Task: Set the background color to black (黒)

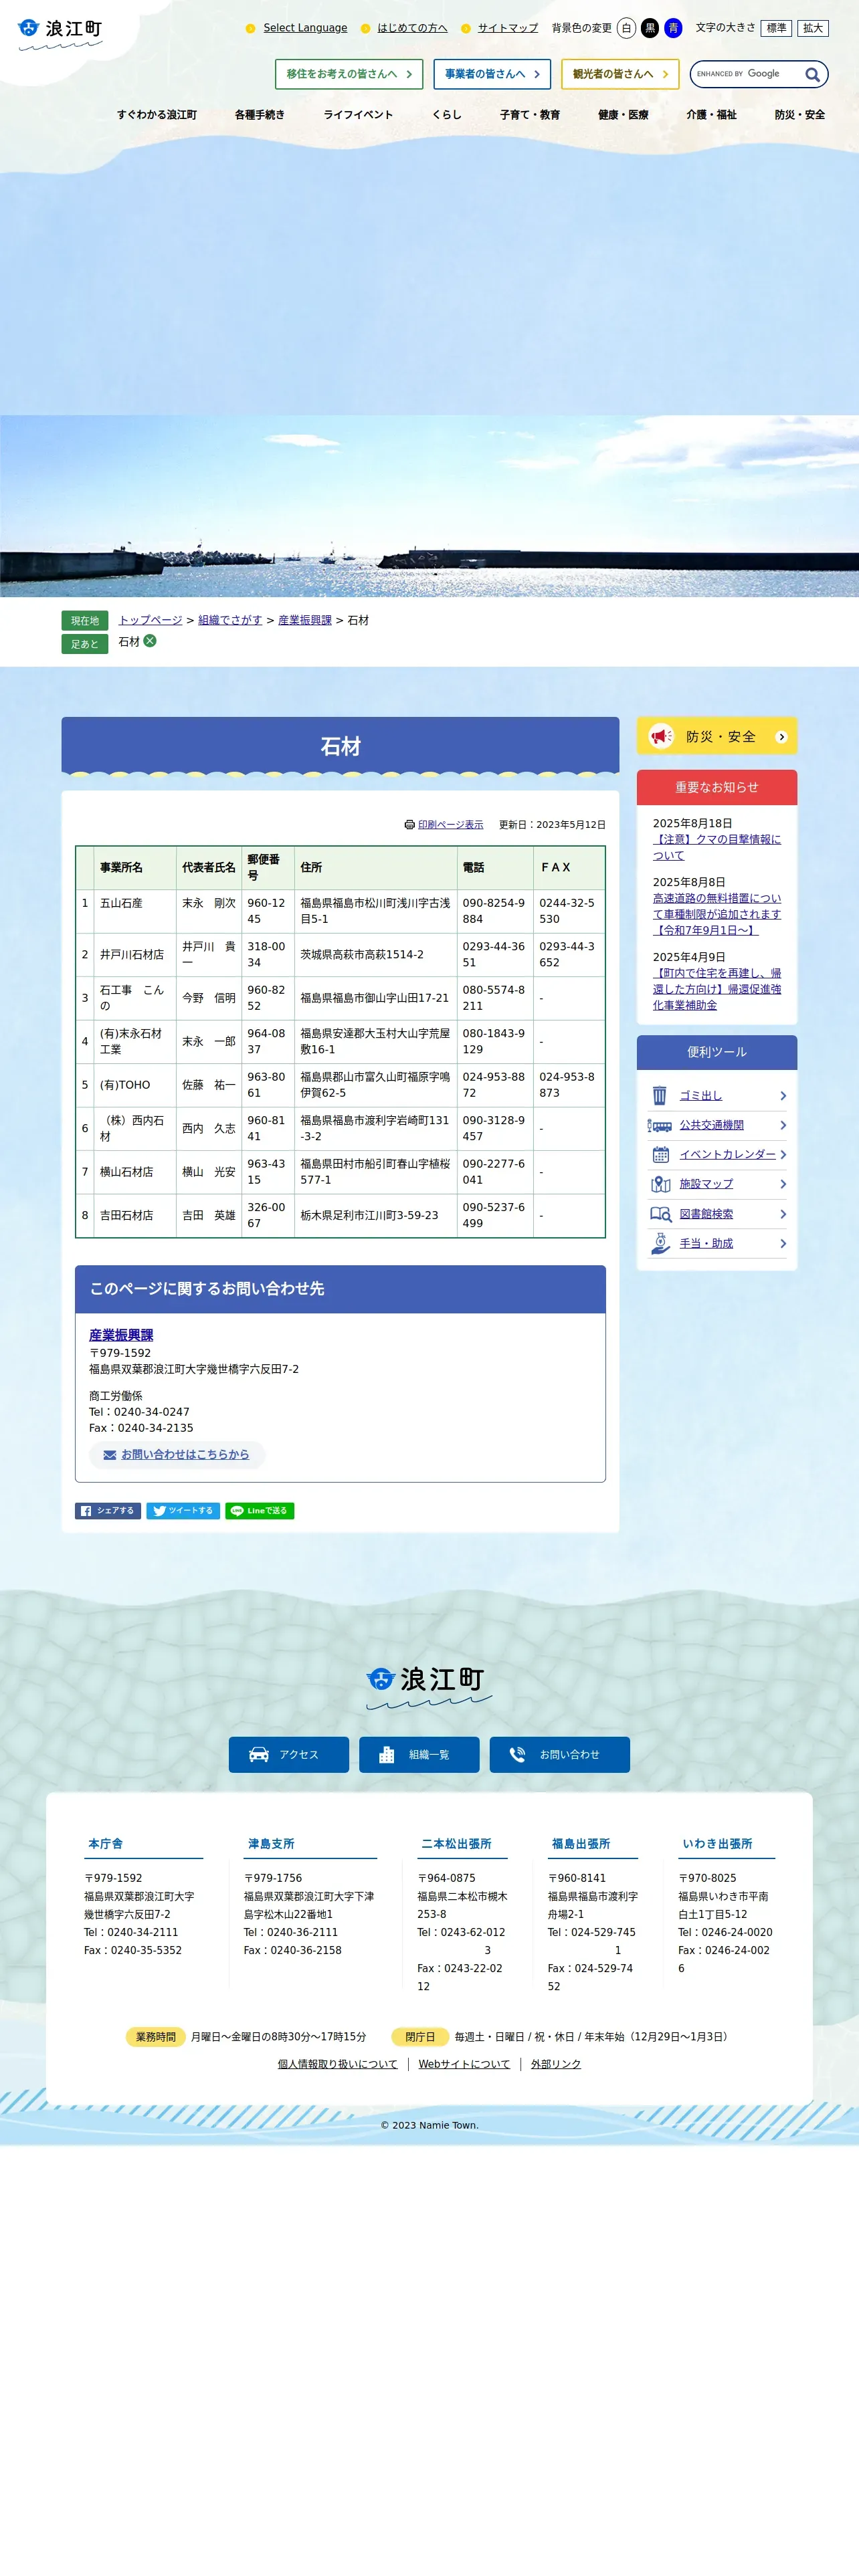Action: (x=650, y=28)
